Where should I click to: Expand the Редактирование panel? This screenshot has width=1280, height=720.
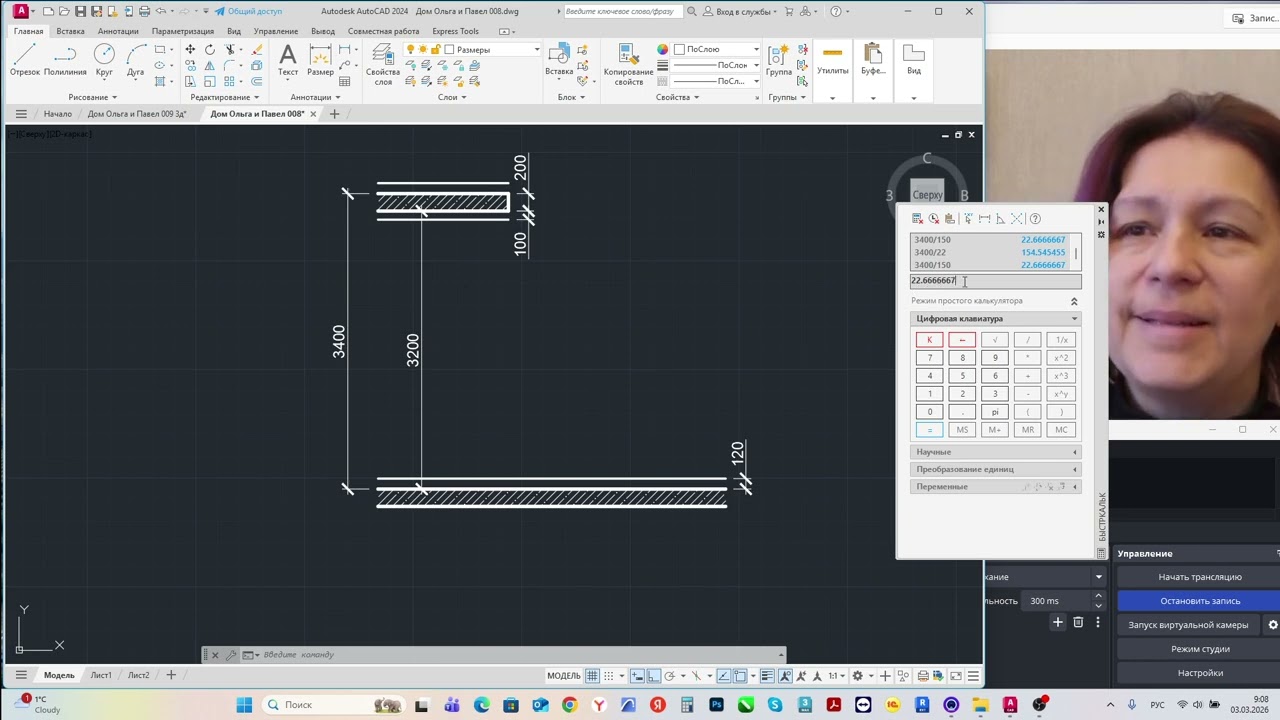point(225,97)
